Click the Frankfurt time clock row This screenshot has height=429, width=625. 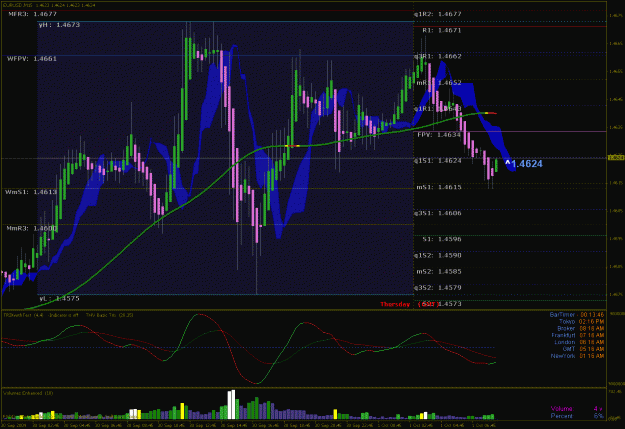click(578, 335)
